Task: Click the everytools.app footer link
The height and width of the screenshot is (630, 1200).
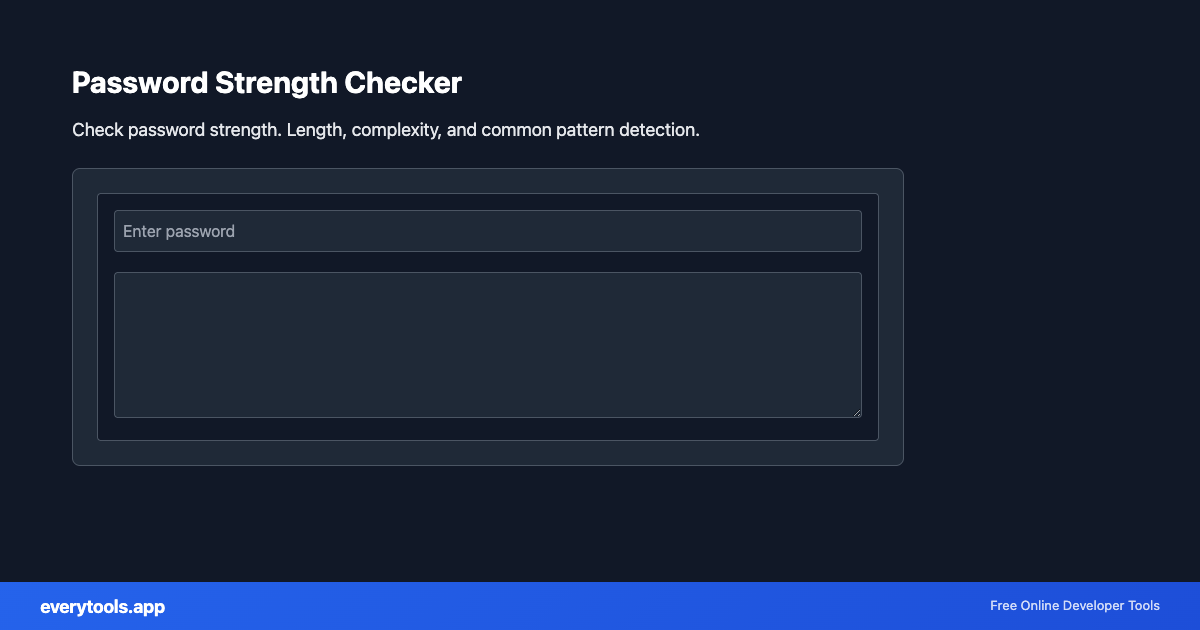Action: tap(103, 606)
